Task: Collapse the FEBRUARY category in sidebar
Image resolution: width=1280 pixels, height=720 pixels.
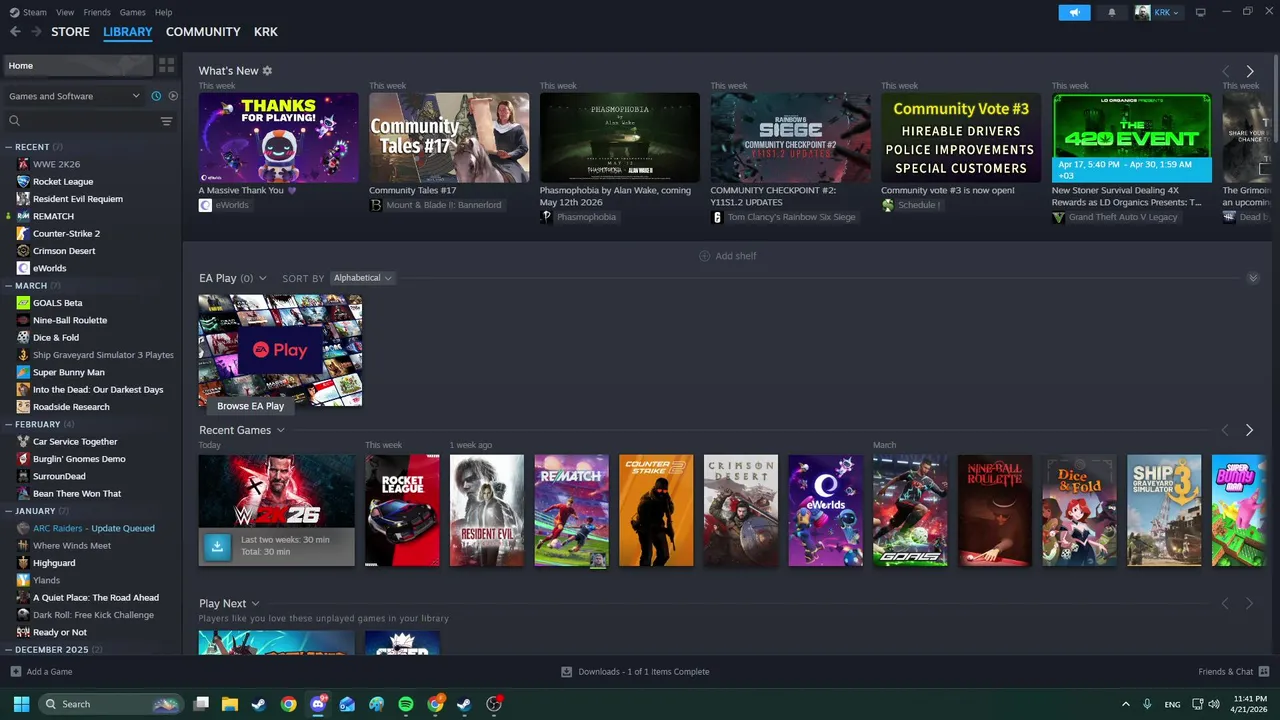Action: coord(9,424)
